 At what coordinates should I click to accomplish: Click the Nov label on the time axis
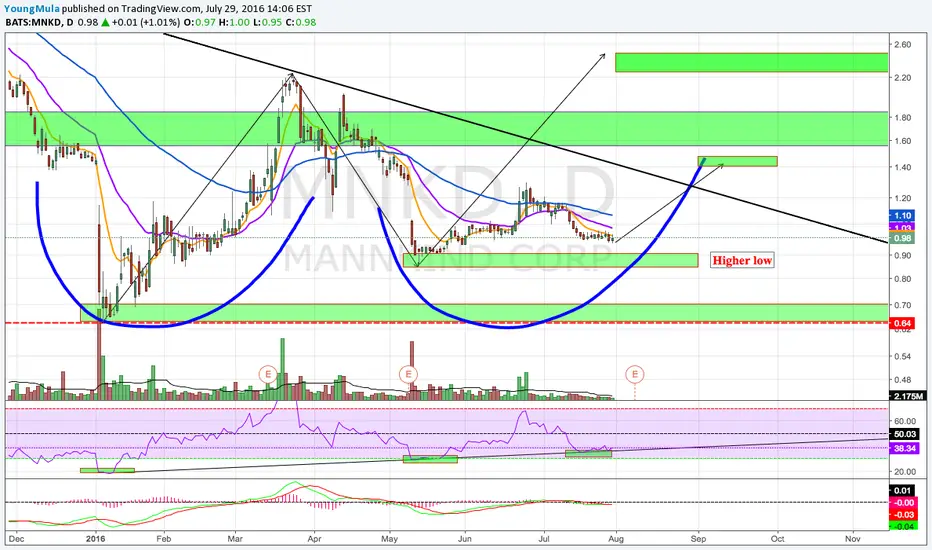(852, 539)
